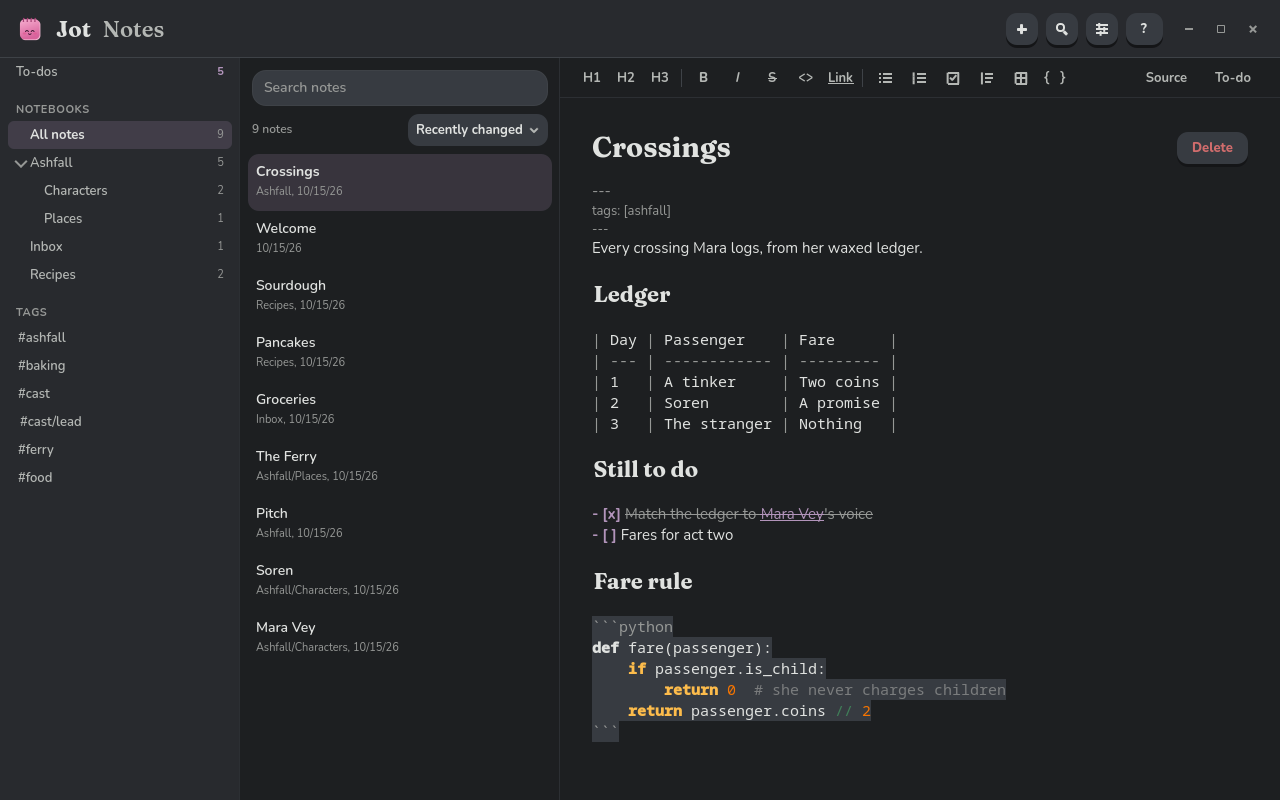Open the Recipes notebook
Viewport: 1280px width, 800px height.
(120, 275)
